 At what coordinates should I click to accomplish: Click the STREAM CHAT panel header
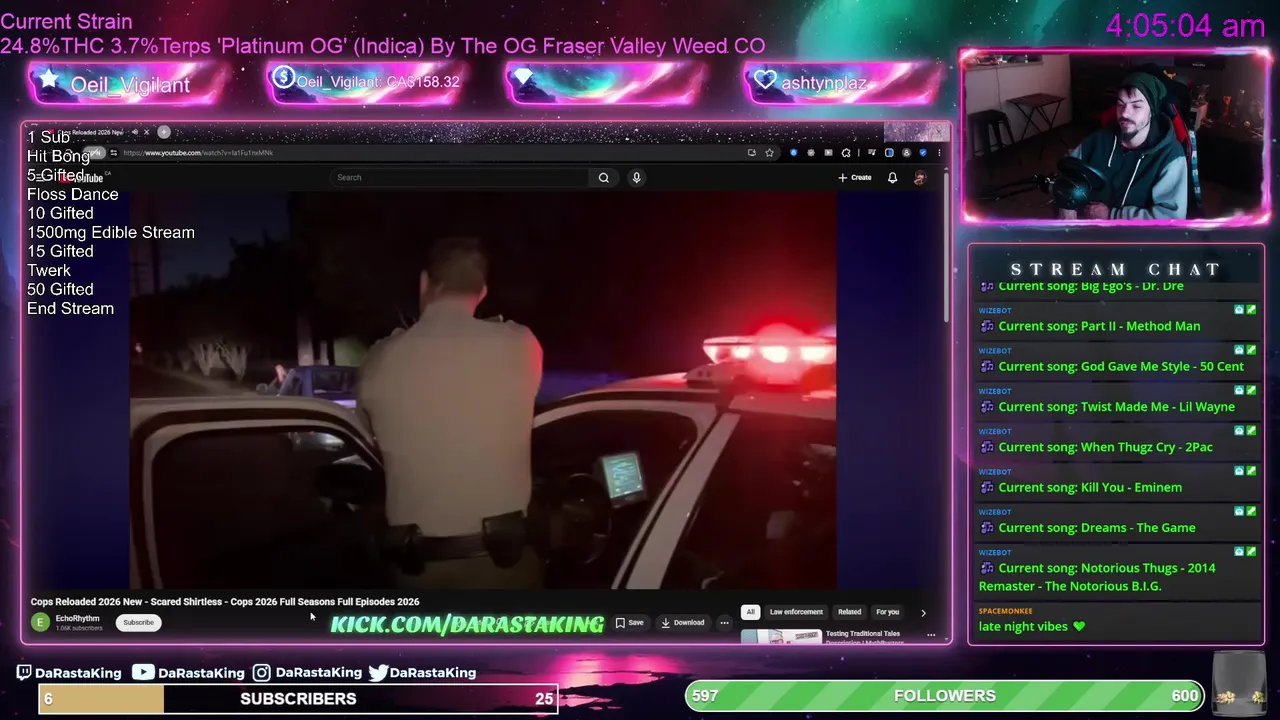[1115, 270]
